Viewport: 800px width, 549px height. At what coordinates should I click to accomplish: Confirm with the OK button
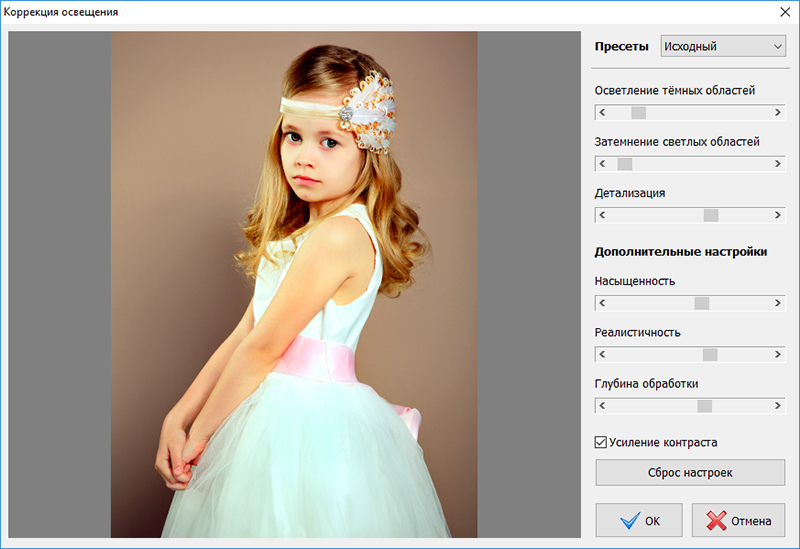pos(639,520)
